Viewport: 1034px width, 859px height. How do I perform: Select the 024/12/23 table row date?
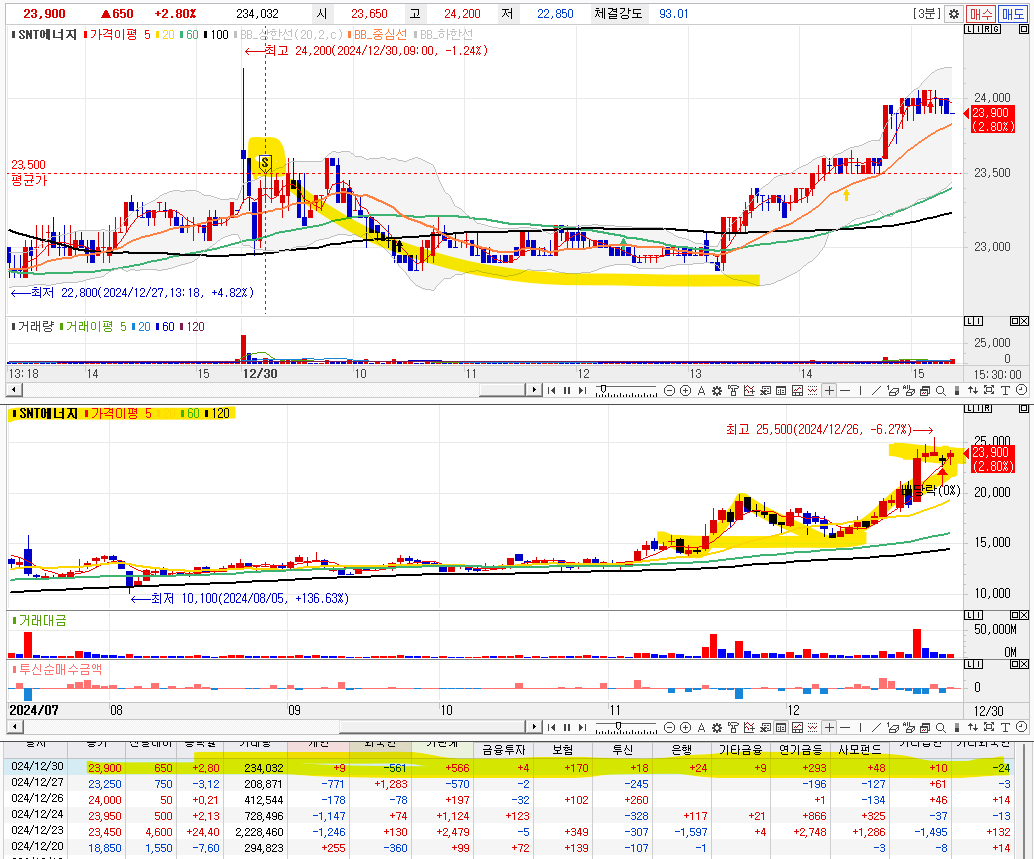[38, 832]
